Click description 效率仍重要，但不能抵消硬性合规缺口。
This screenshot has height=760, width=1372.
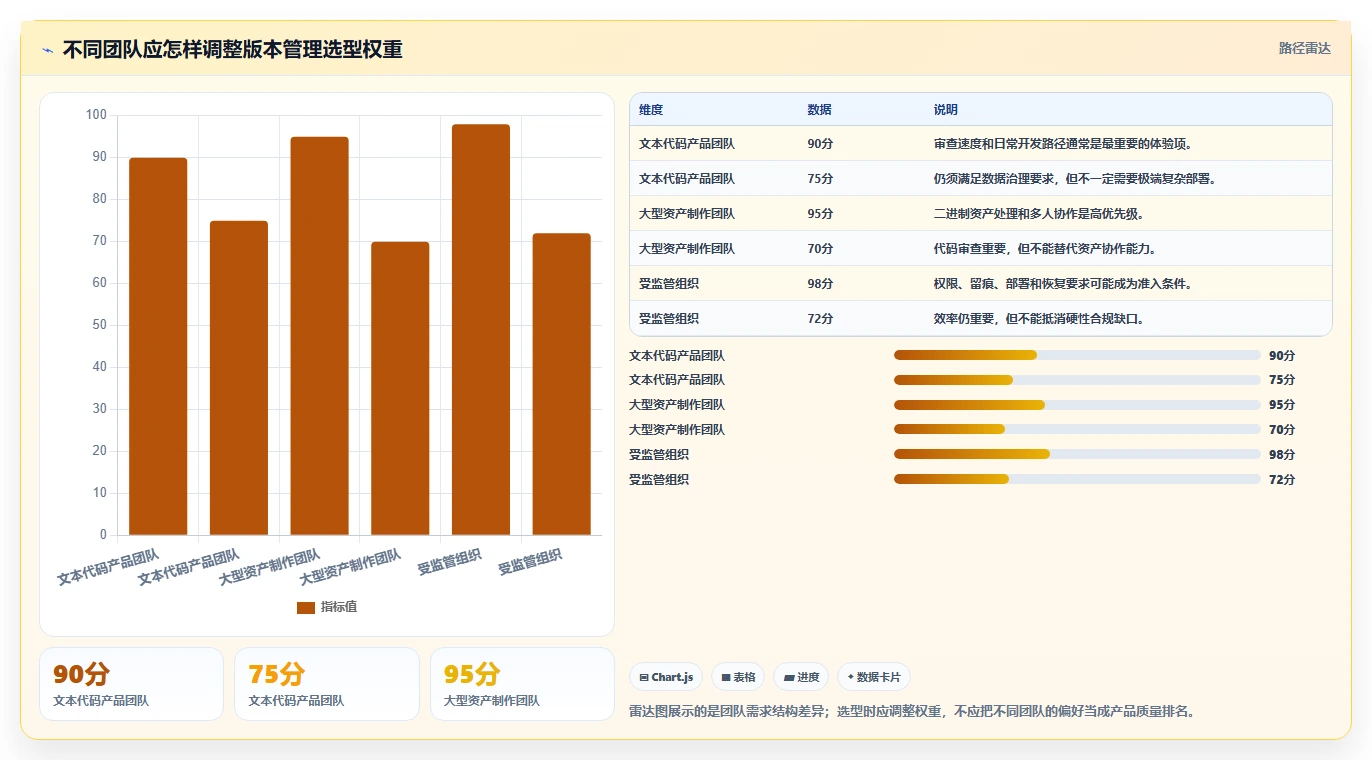coord(1039,319)
